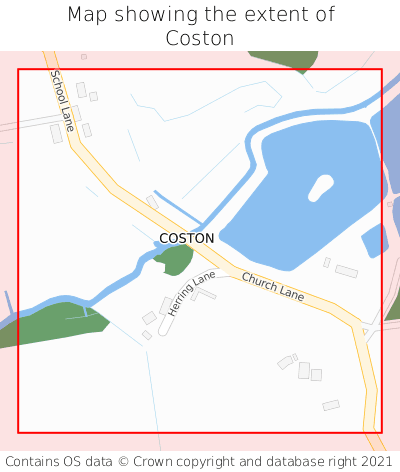Click the map title mentioning Coston
The height and width of the screenshot is (472, 400).
click(x=201, y=26)
